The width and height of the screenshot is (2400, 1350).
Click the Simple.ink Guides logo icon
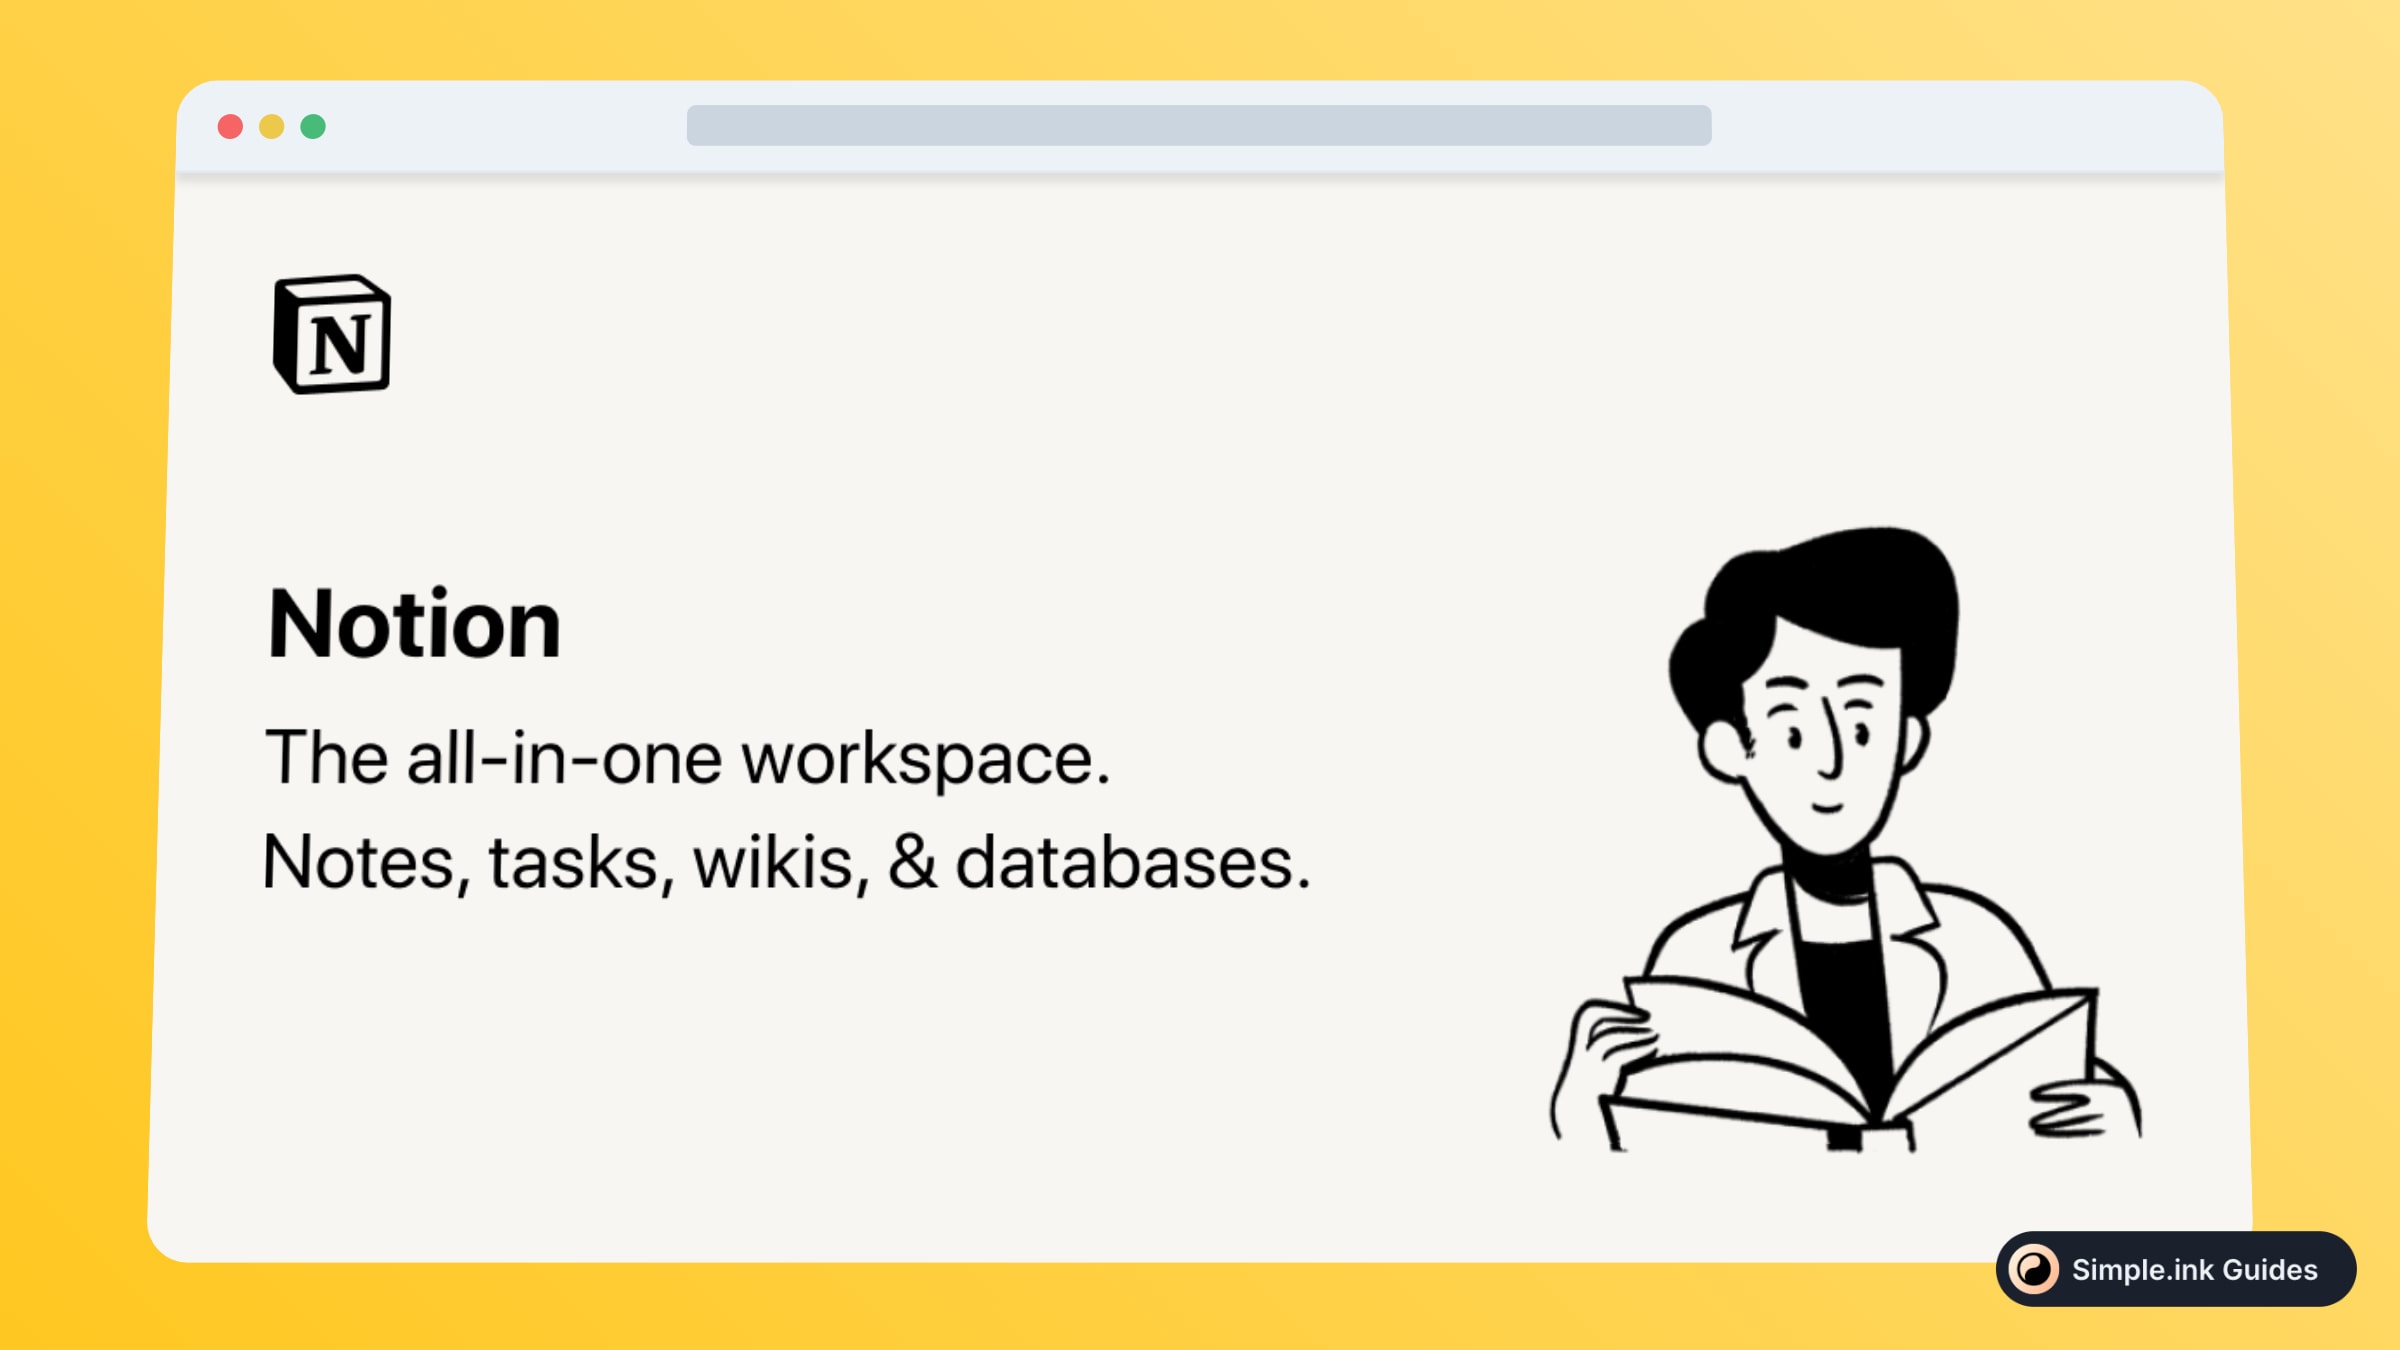pos(2029,1269)
